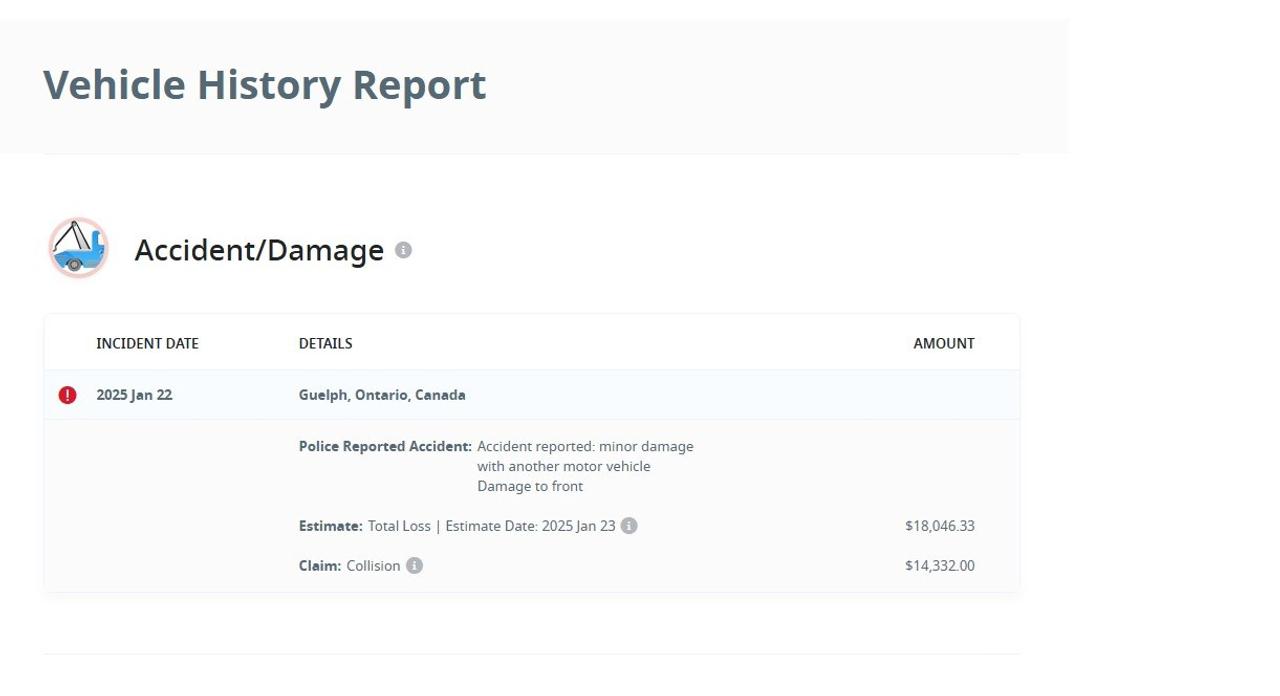
Task: Click the Vehicle History Report title
Action: click(265, 85)
